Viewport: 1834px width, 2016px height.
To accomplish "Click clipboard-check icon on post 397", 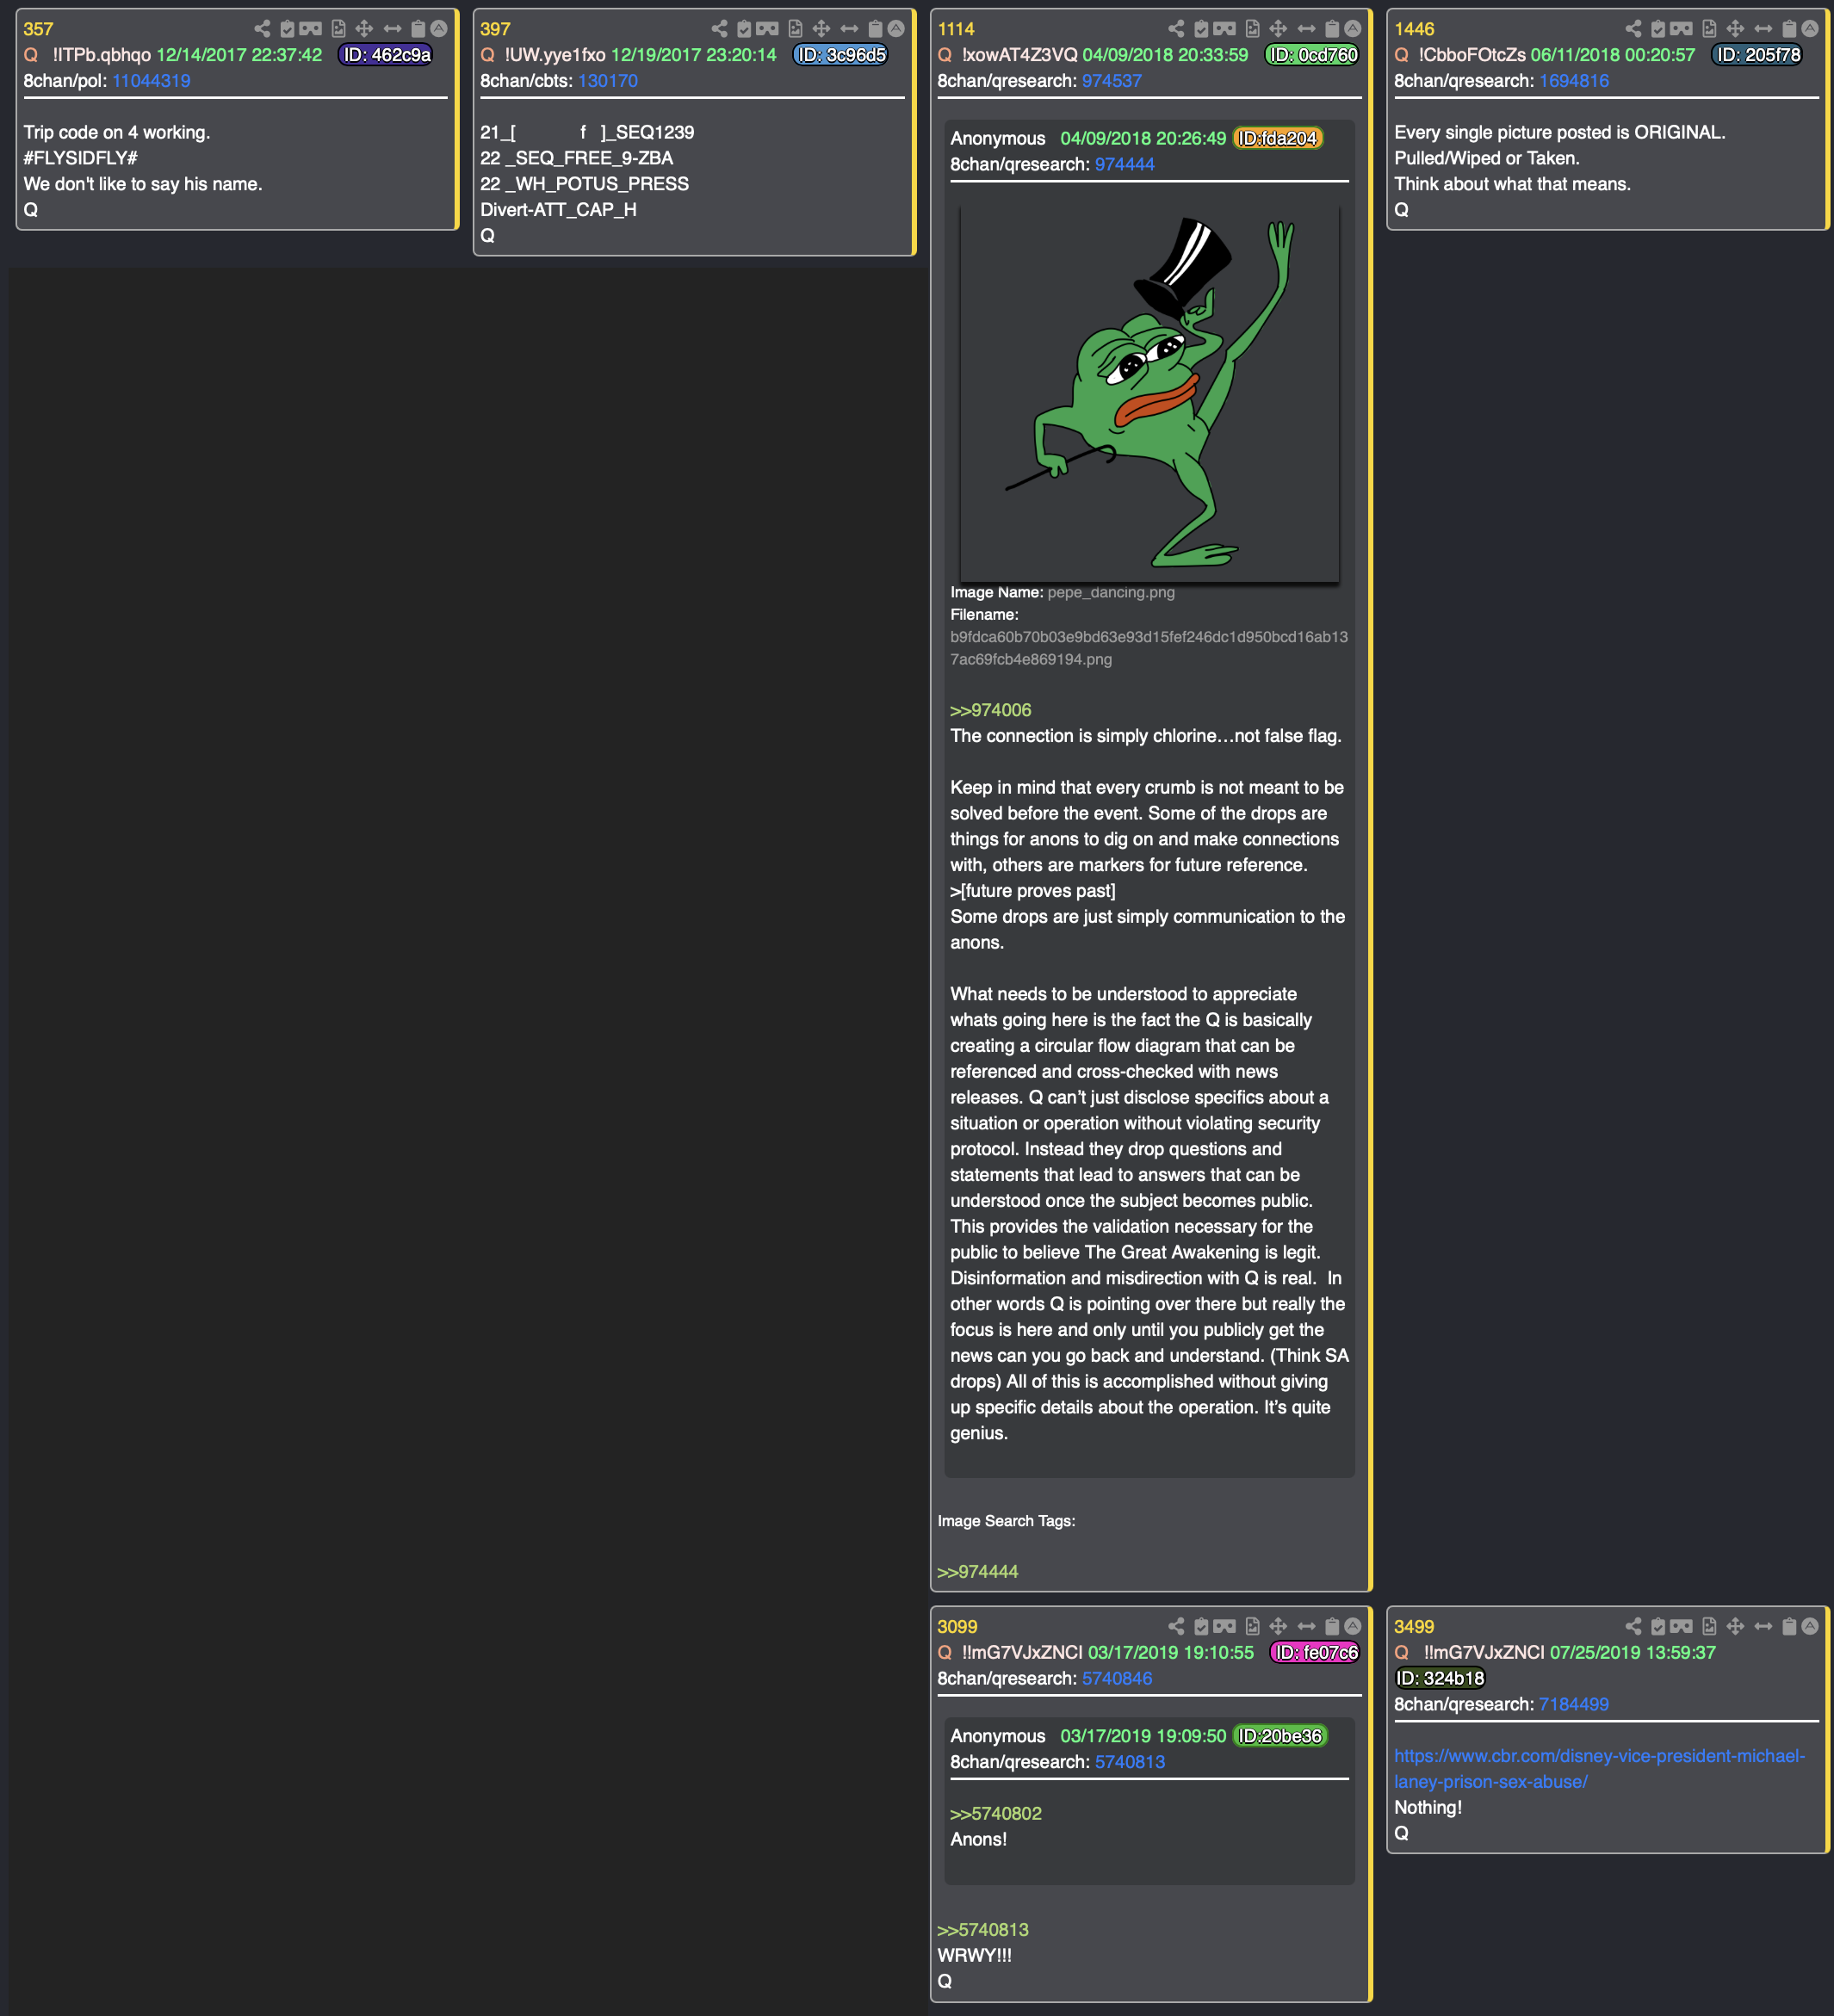I will [x=744, y=29].
